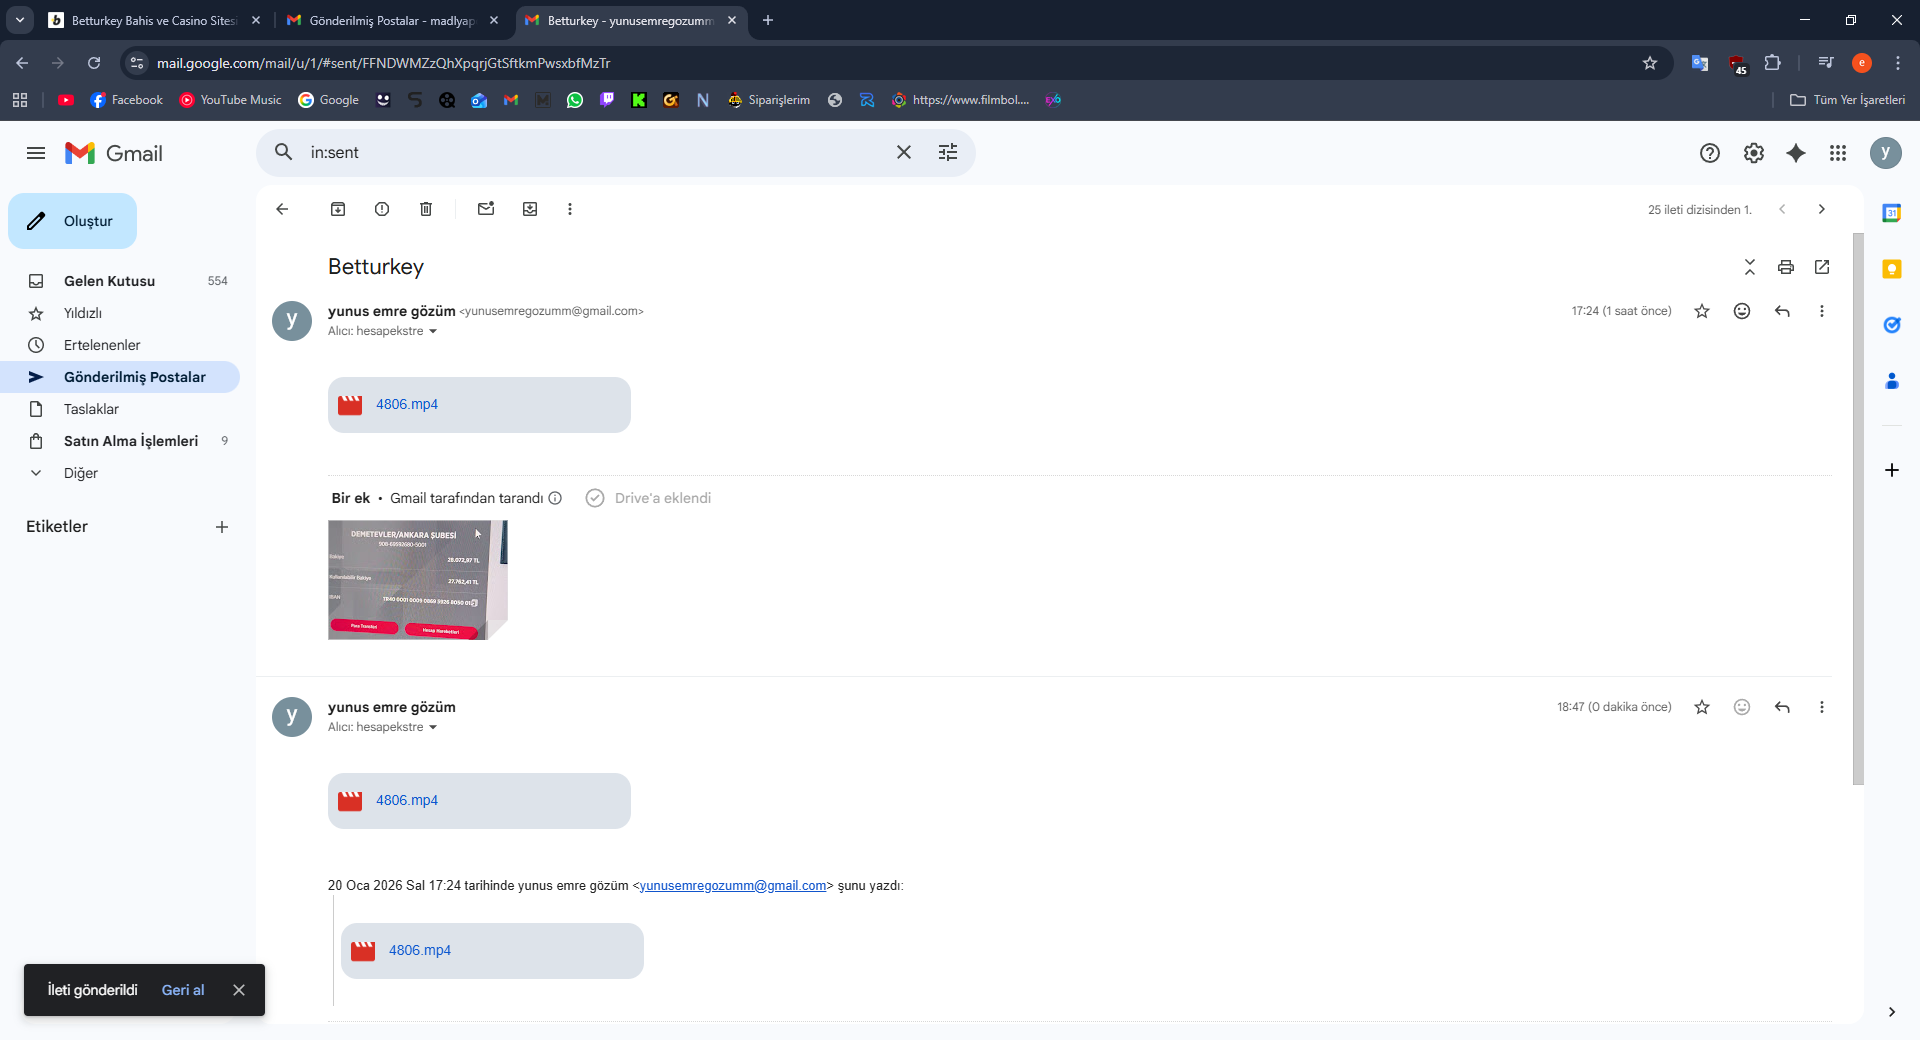Move conversation to inbox
The height and width of the screenshot is (1040, 1920).
[530, 209]
